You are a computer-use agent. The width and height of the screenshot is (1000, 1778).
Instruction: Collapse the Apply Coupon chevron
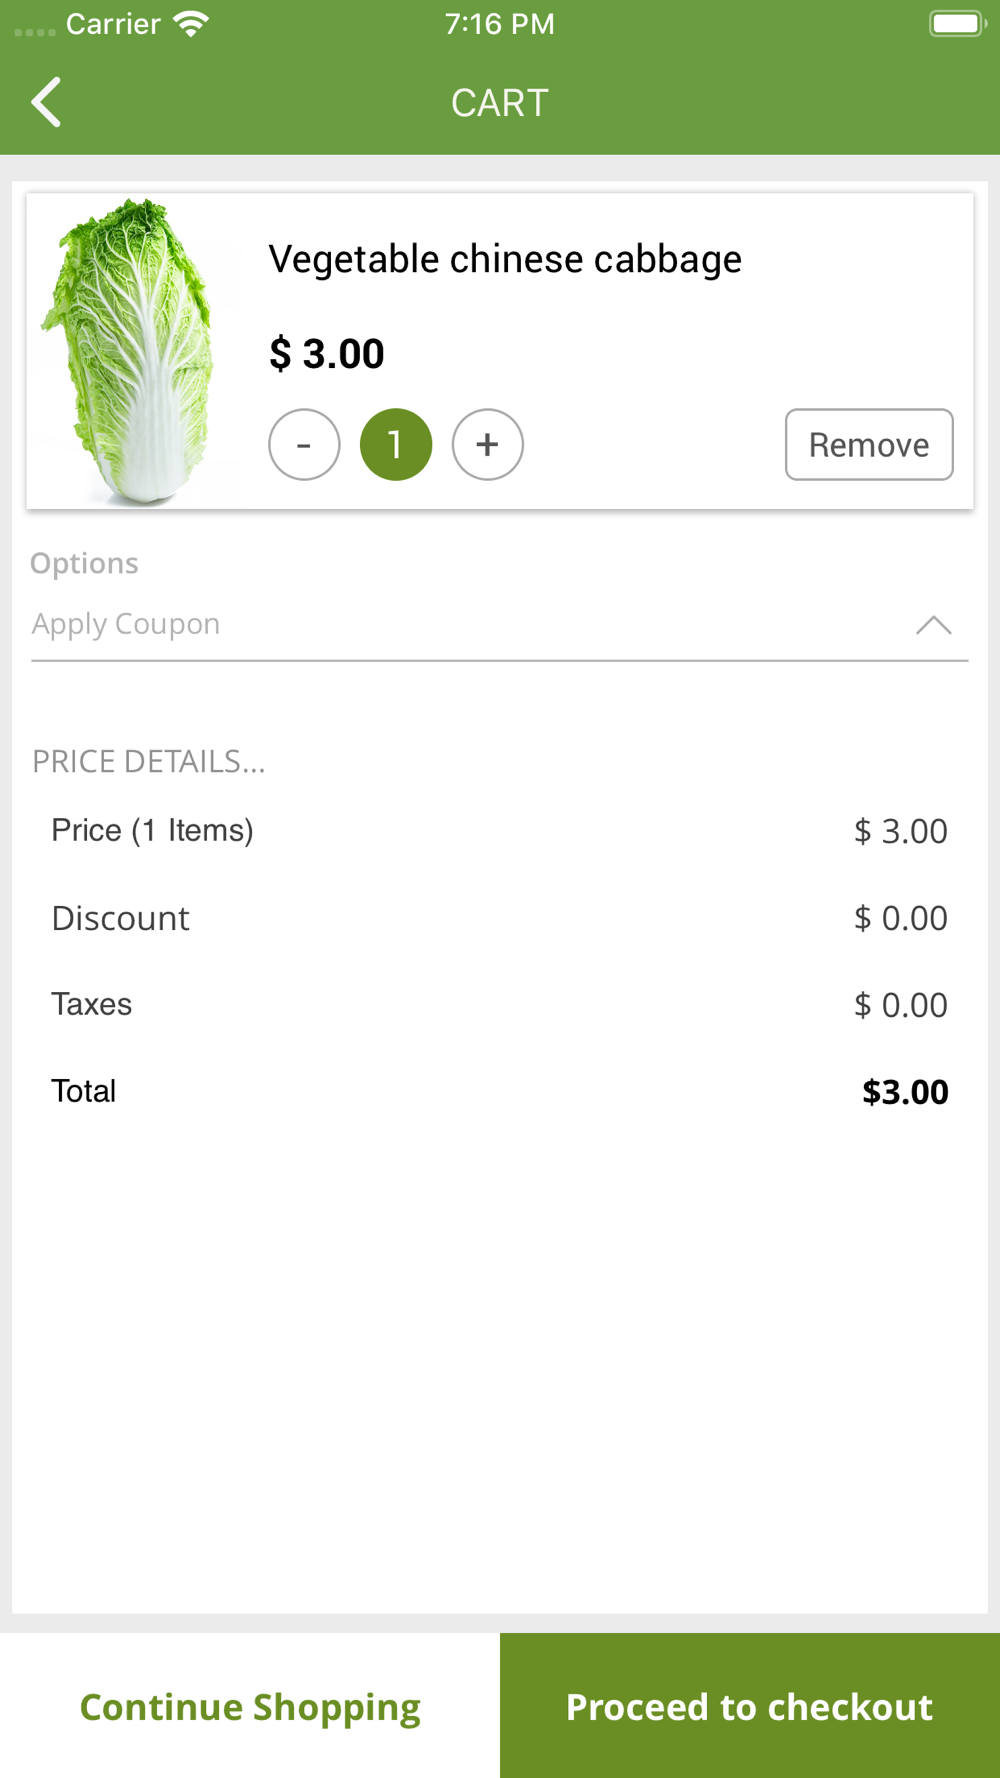[x=934, y=625]
